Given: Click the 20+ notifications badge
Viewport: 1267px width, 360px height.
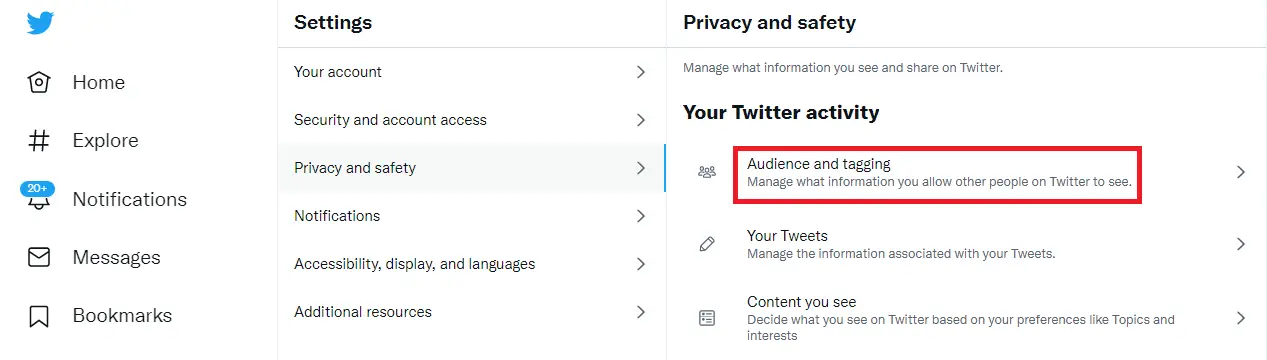Looking at the screenshot, I should 37,189.
